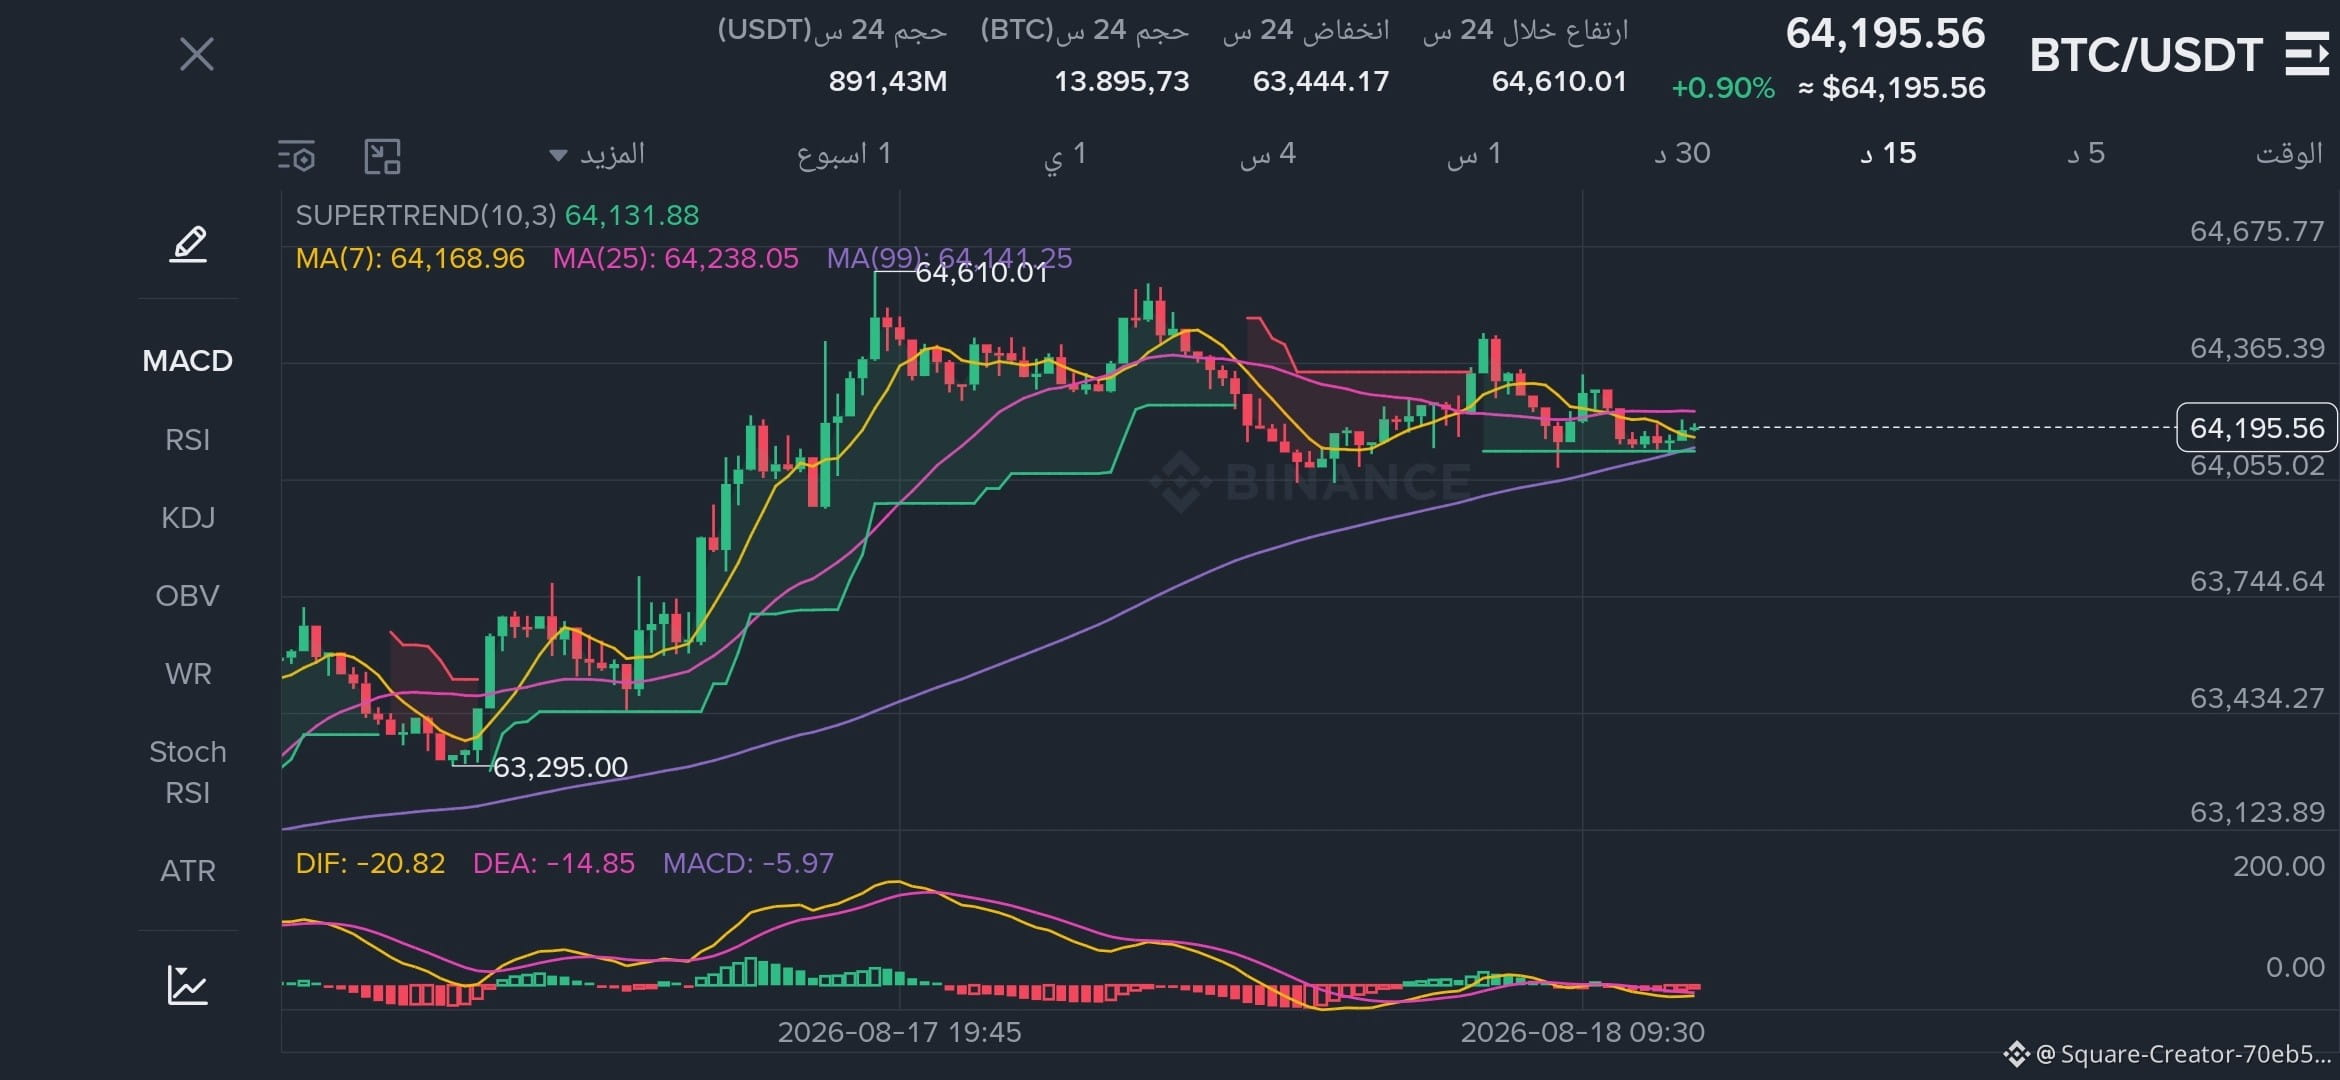Viewport: 2340px width, 1080px height.
Task: Enable the OBV indicator
Action: (188, 596)
